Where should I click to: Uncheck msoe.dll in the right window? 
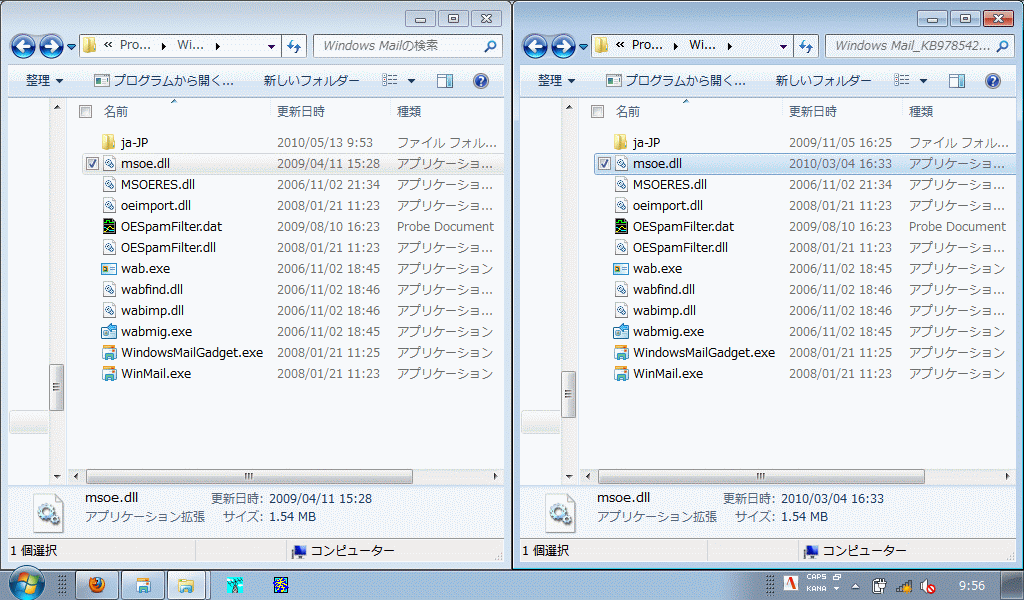605,163
